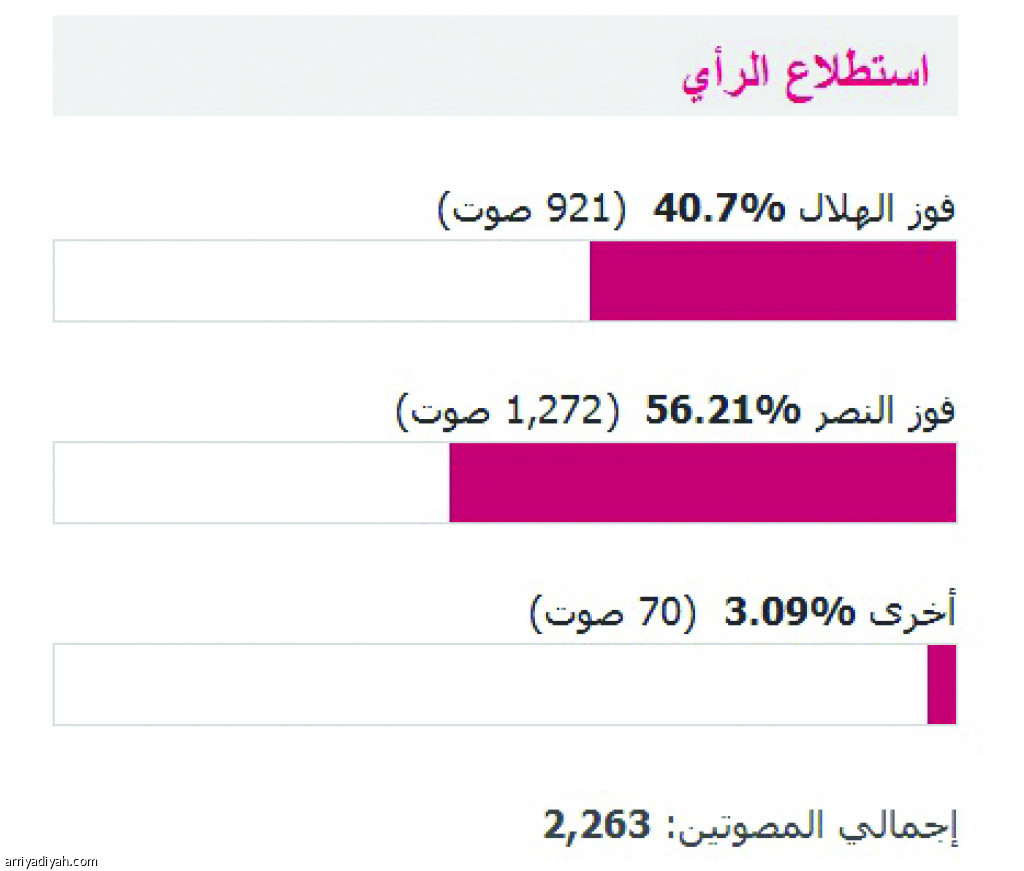Click the small filled segment of أخرى bar
The width and height of the screenshot is (1024, 871).
(942, 684)
